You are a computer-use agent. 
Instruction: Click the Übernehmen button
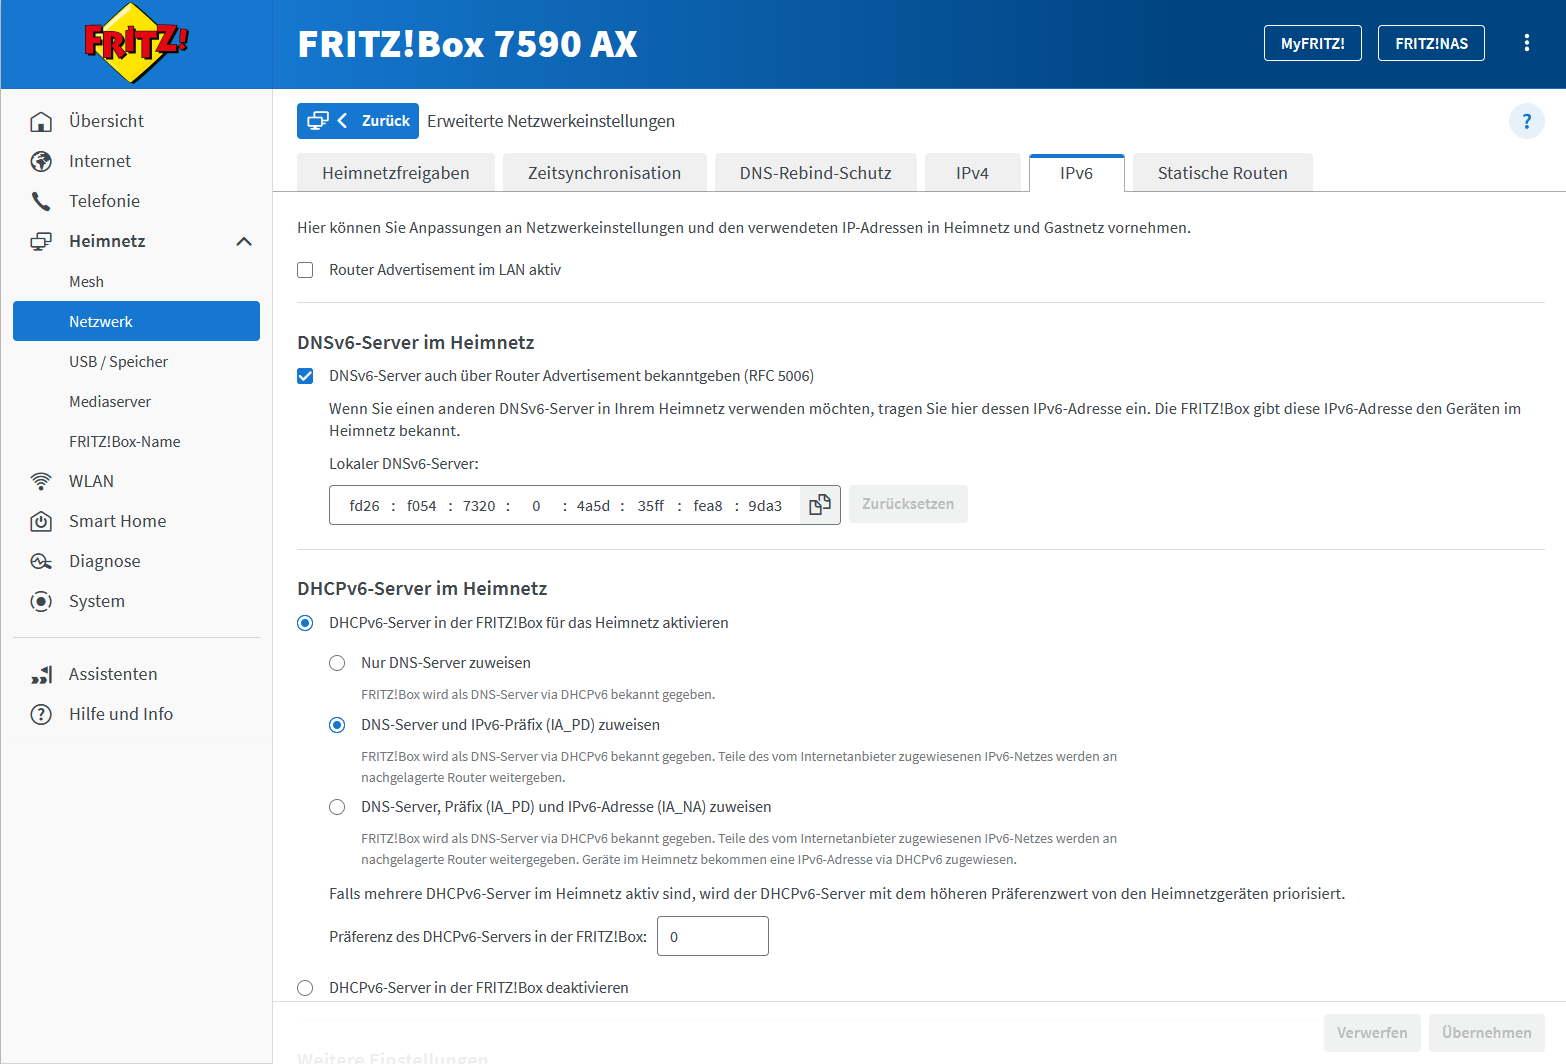click(x=1487, y=1033)
